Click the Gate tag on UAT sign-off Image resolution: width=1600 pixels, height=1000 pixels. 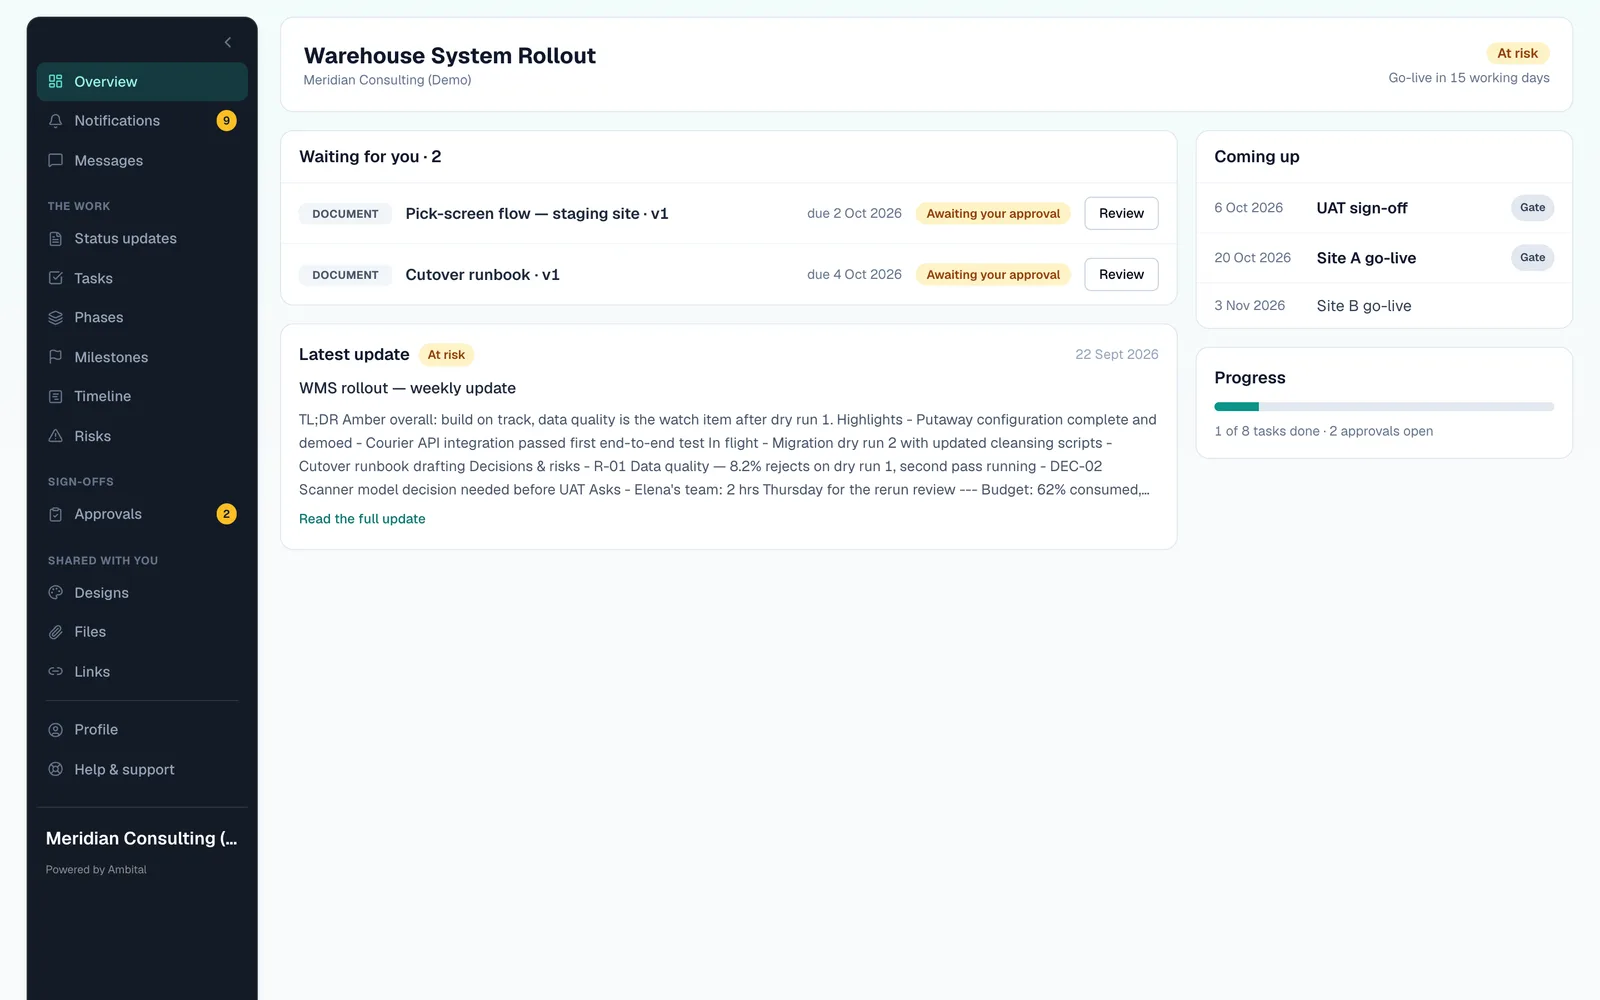tap(1532, 208)
